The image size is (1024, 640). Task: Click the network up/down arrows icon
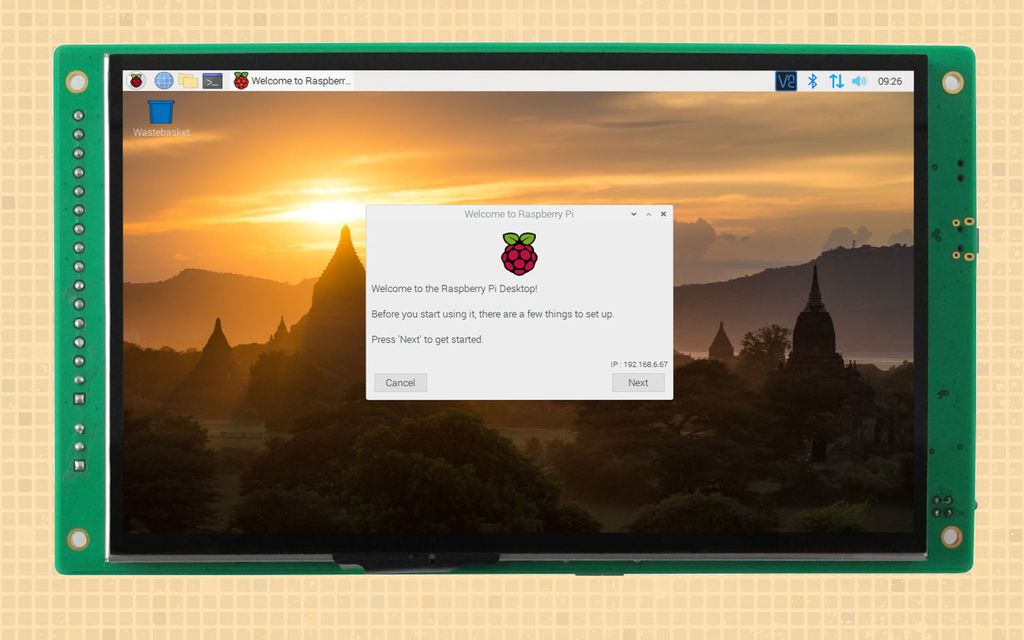pyautogui.click(x=836, y=80)
